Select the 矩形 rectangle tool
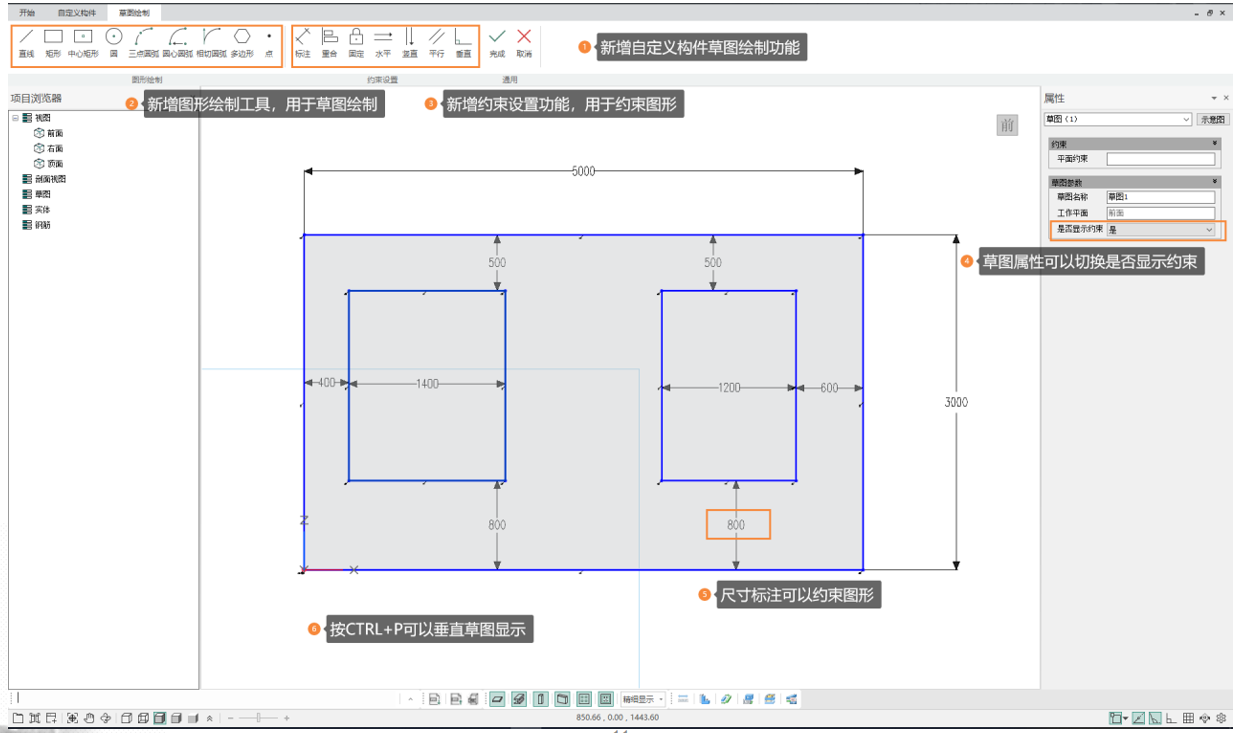Image resolution: width=1239 pixels, height=733 pixels. point(53,42)
